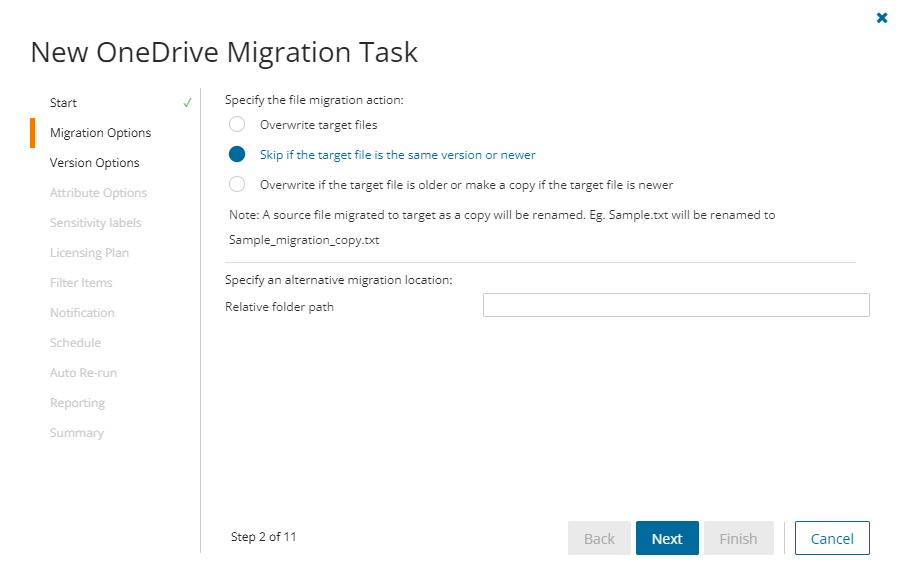This screenshot has height=585, width=900.
Task: Choose overwrite if older or copy if newer
Action: pyautogui.click(x=237, y=185)
